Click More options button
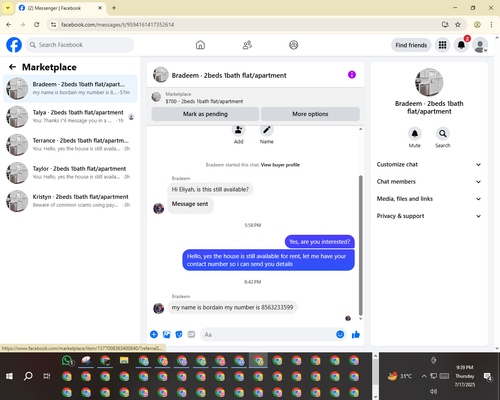Image resolution: width=500 pixels, height=400 pixels. (x=310, y=114)
